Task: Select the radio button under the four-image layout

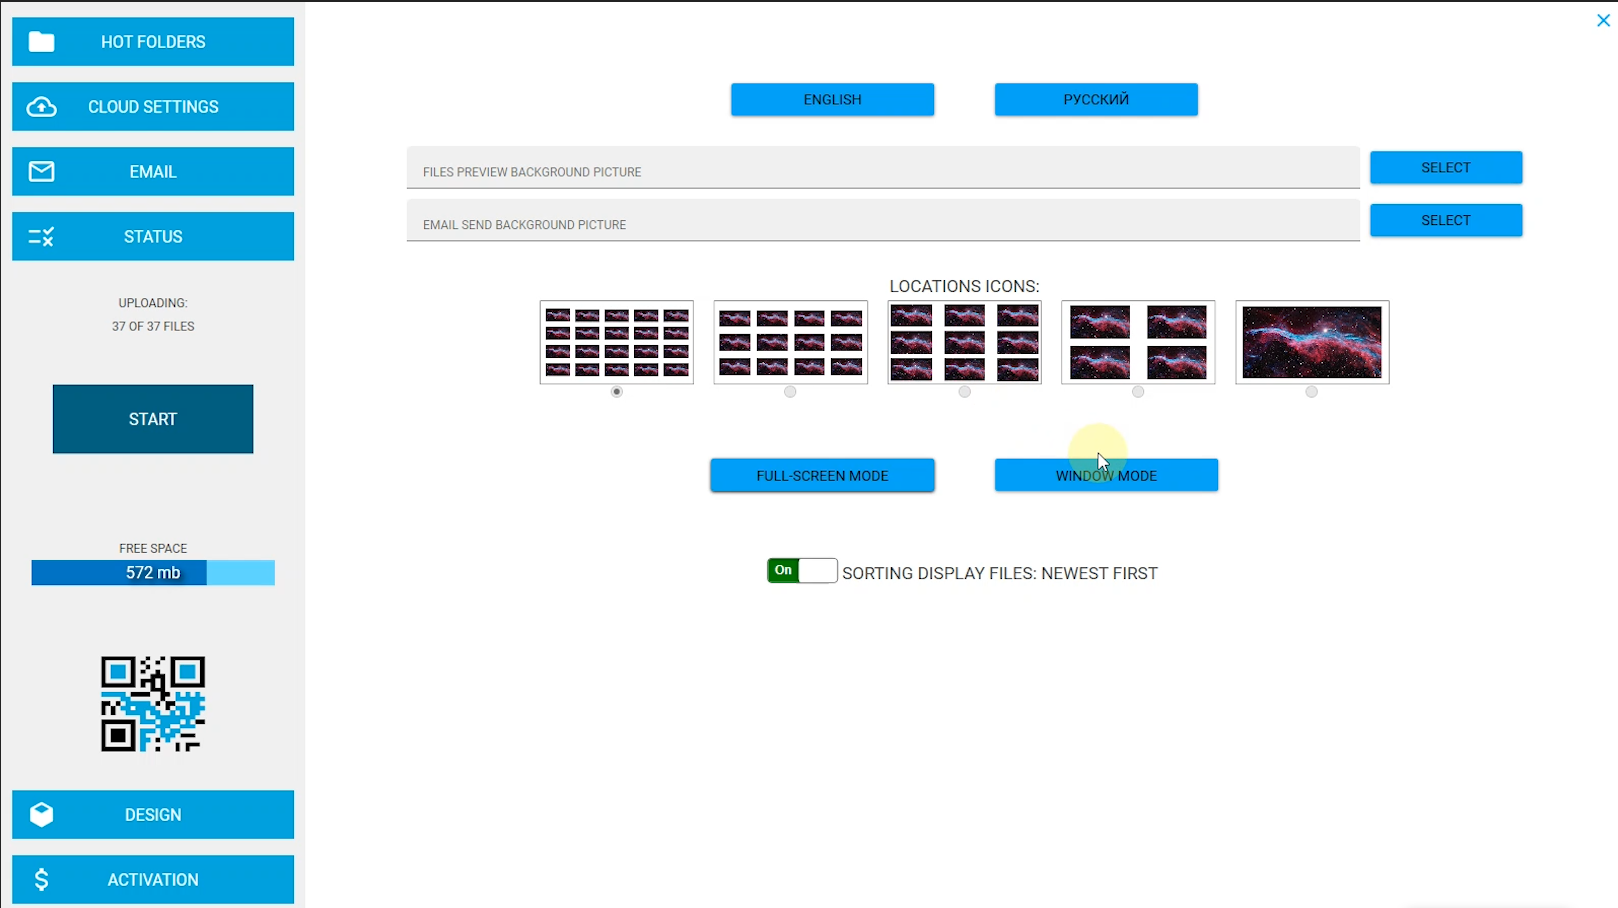Action: [1137, 392]
